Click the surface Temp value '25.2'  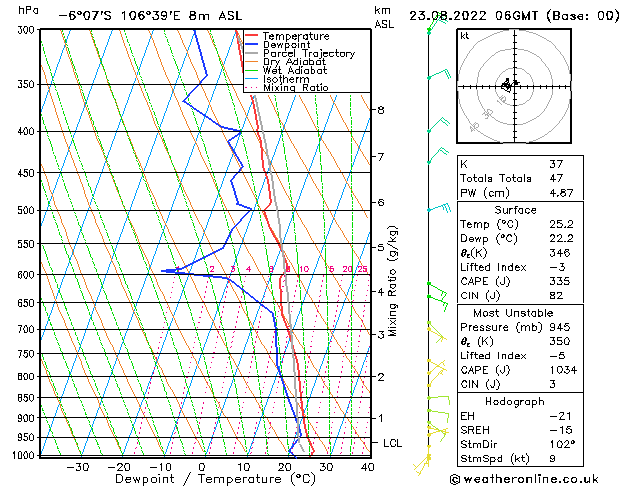(561, 224)
